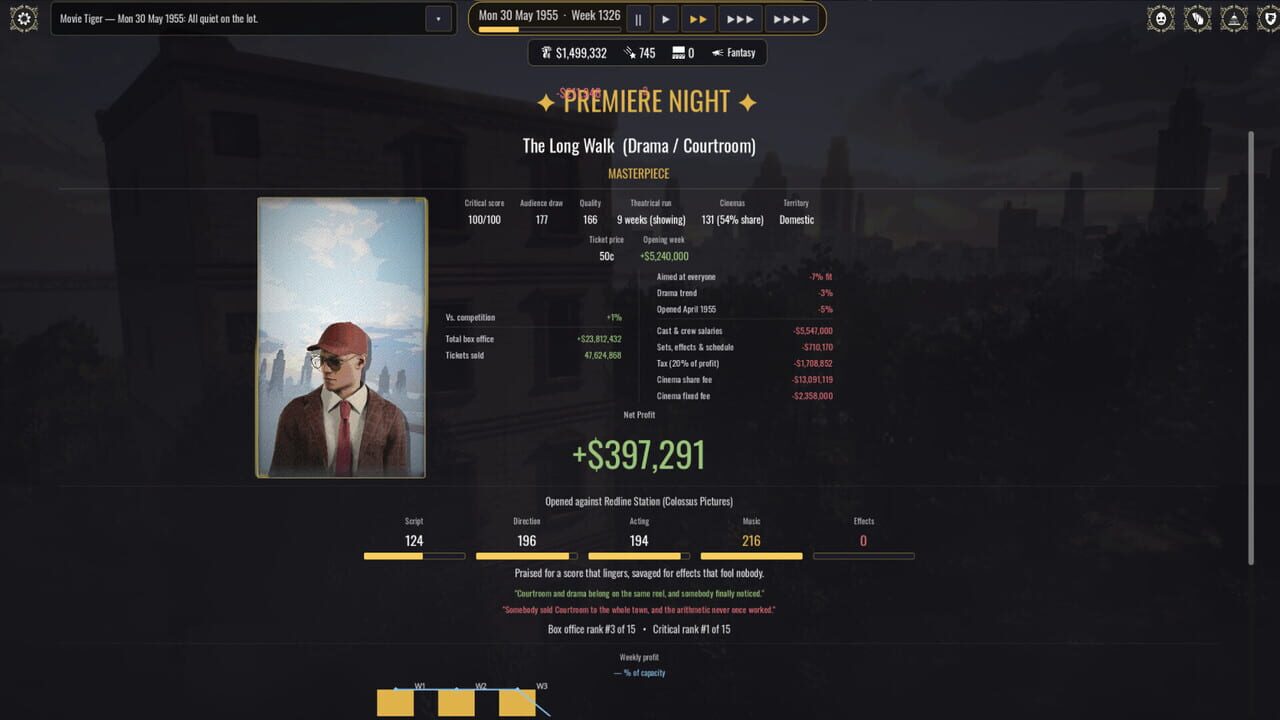Pause the game time
Screen dimensions: 1280x720
tap(638, 19)
